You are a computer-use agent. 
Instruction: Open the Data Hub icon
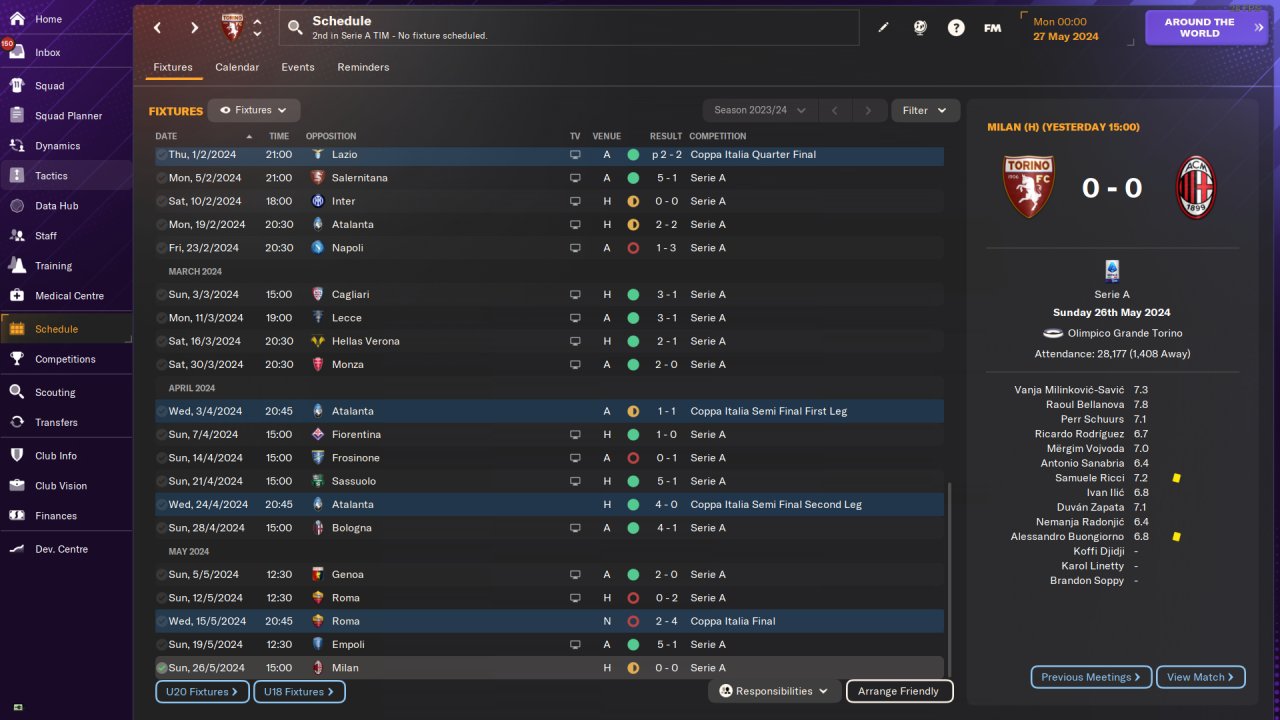point(17,206)
